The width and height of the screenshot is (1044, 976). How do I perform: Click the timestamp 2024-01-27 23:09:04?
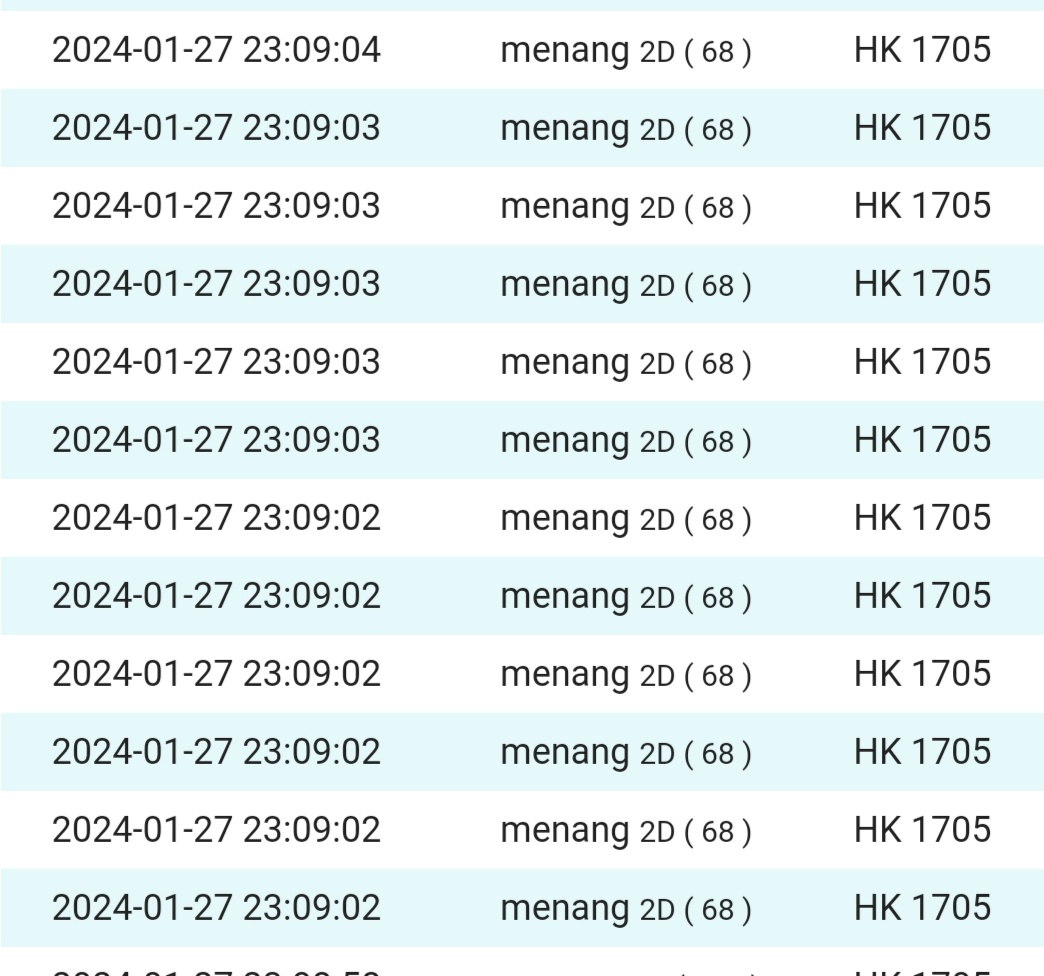pyautogui.click(x=216, y=50)
